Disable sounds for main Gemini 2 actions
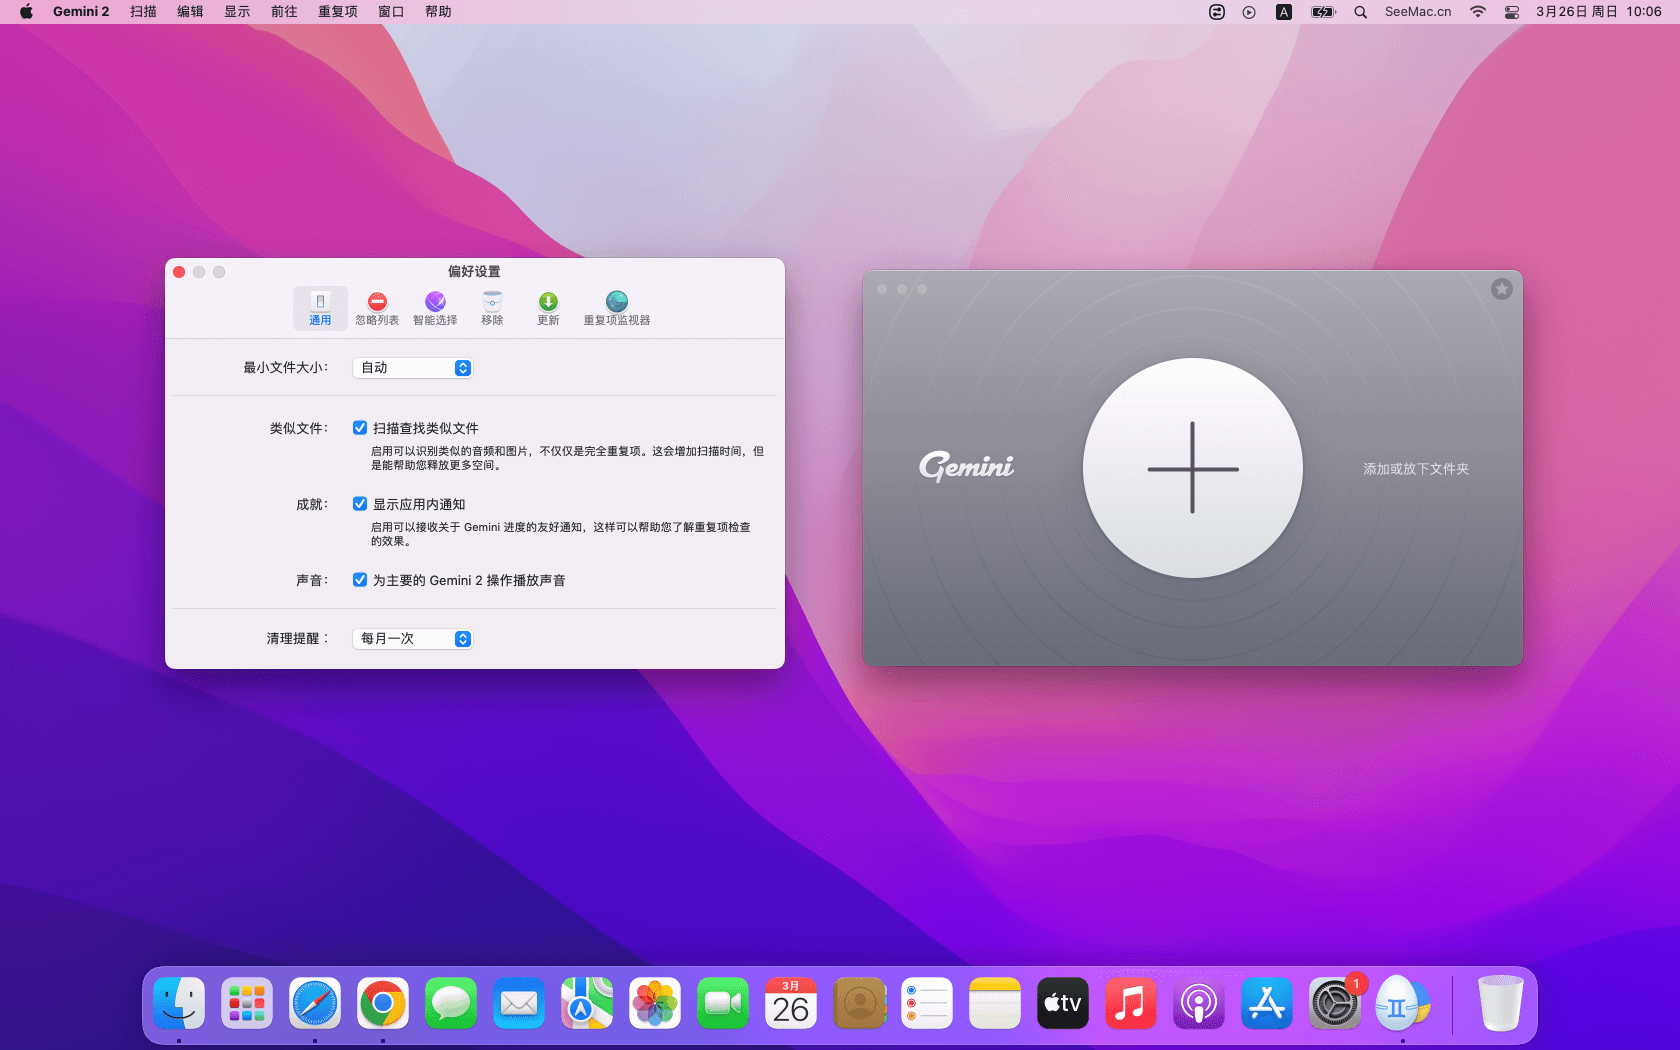Viewport: 1680px width, 1050px height. click(360, 580)
